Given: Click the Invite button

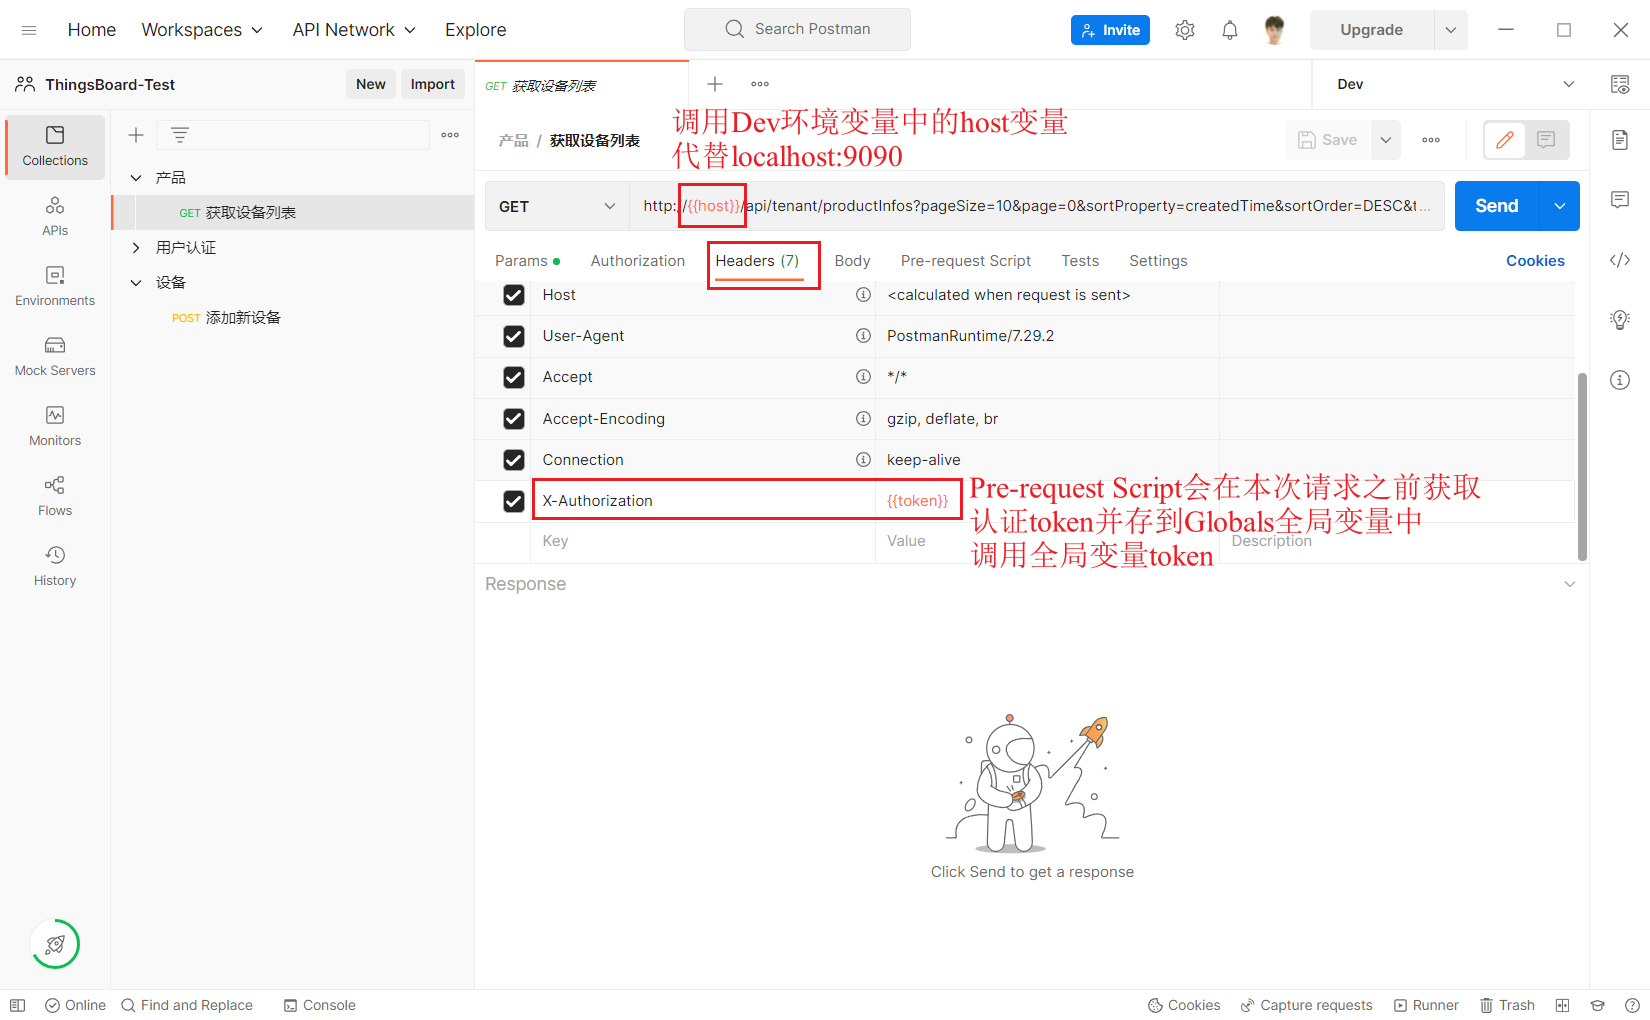Looking at the screenshot, I should (1110, 30).
